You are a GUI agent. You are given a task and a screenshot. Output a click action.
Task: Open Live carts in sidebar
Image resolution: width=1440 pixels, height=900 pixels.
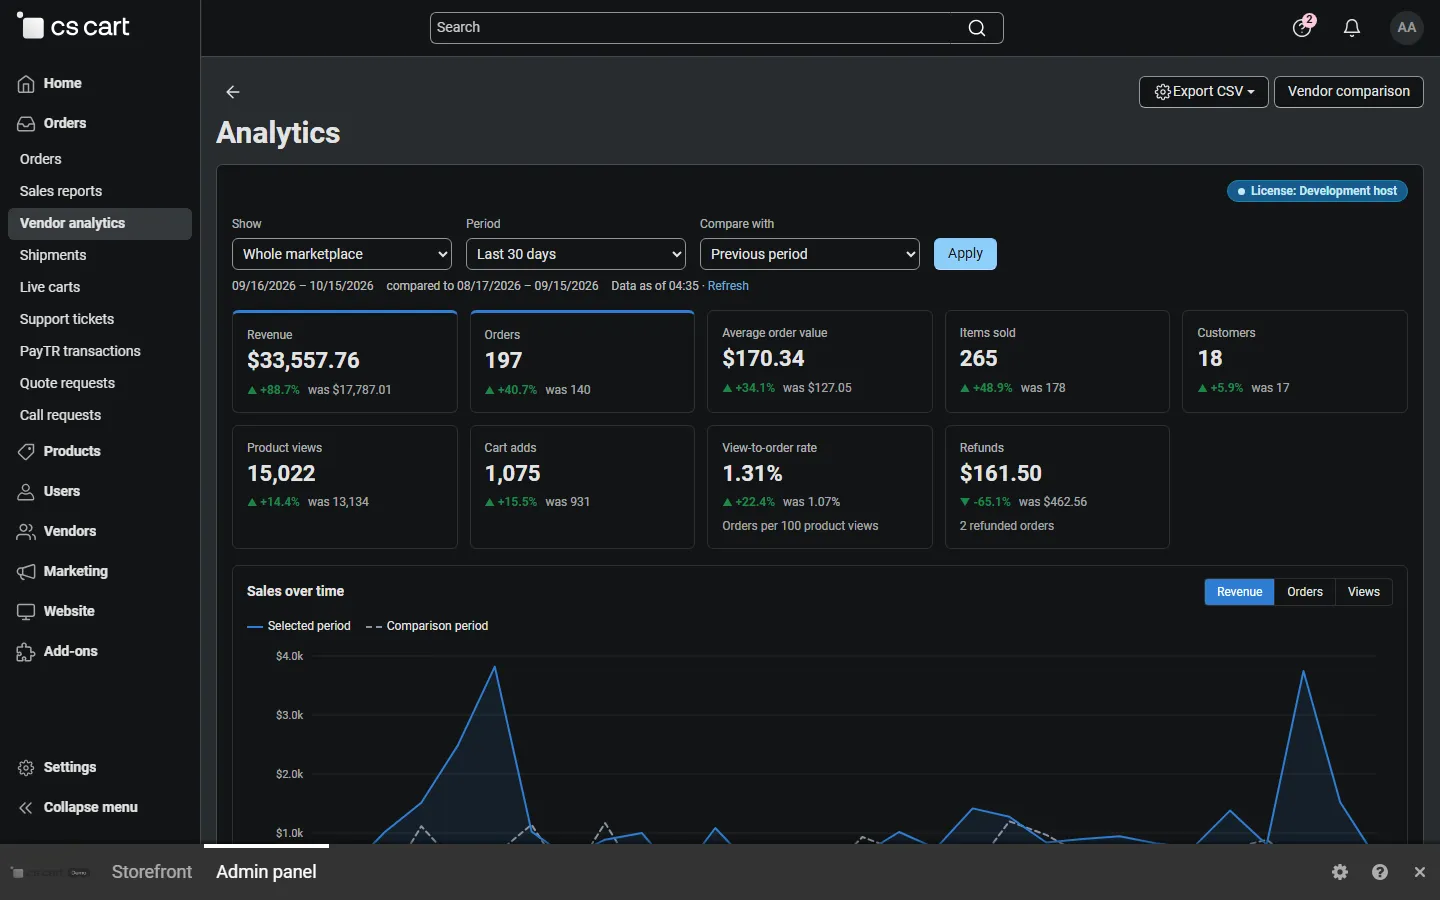click(x=50, y=287)
